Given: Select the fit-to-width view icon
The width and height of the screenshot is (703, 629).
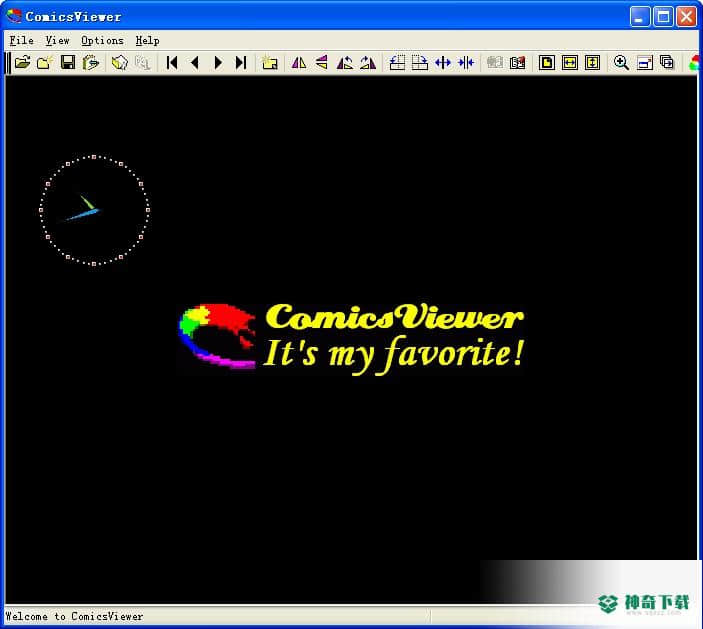Looking at the screenshot, I should (x=570, y=62).
